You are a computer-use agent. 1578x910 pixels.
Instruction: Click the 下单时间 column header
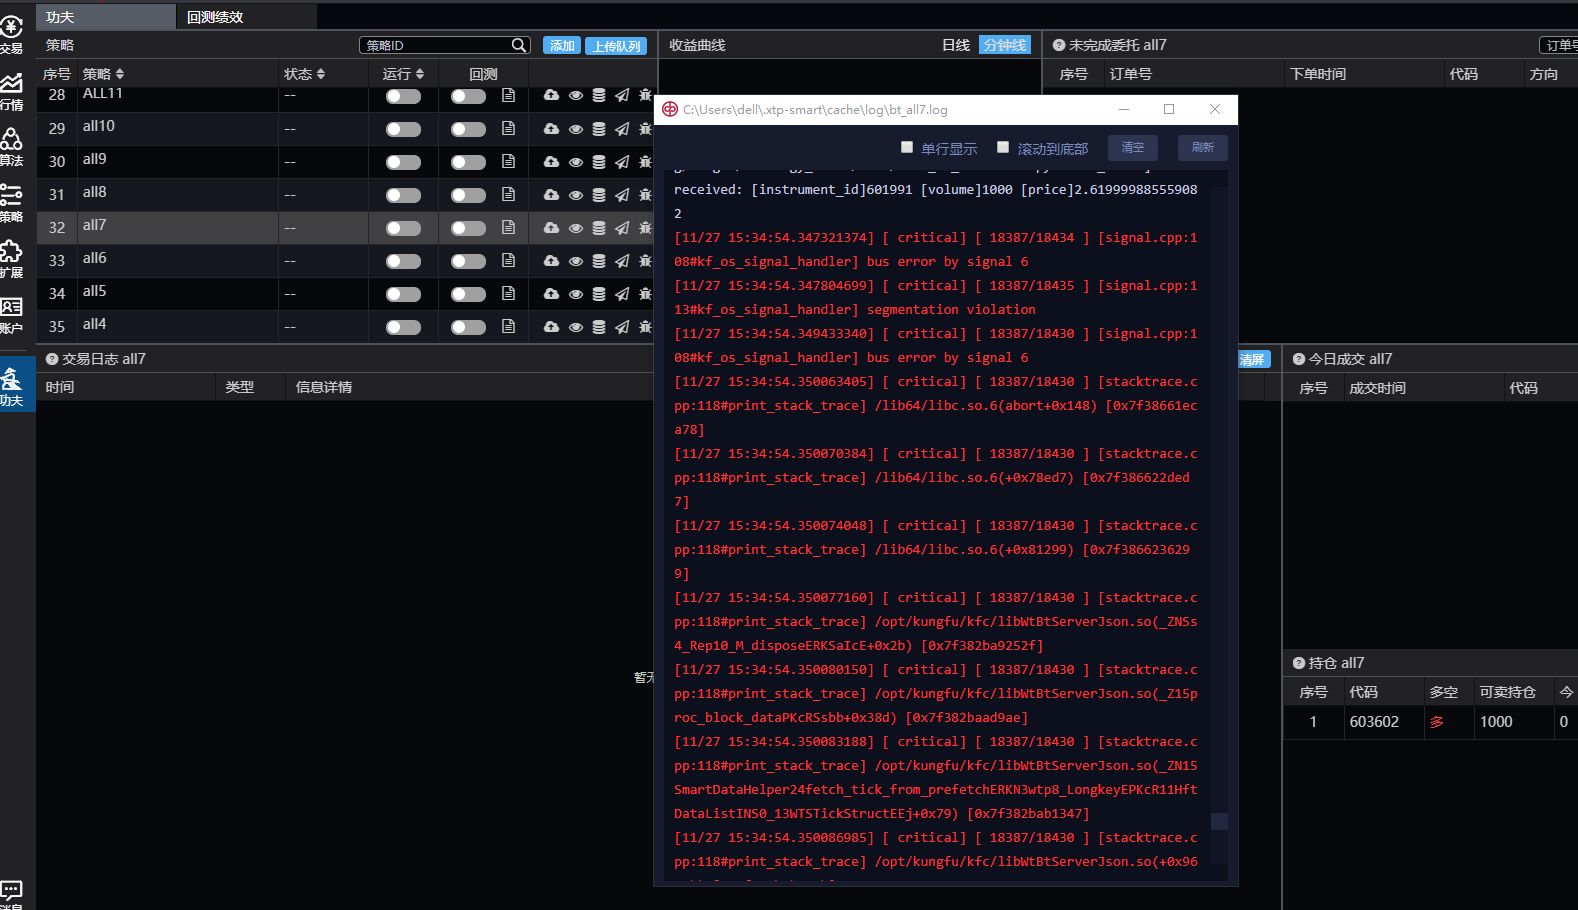[x=1318, y=74]
